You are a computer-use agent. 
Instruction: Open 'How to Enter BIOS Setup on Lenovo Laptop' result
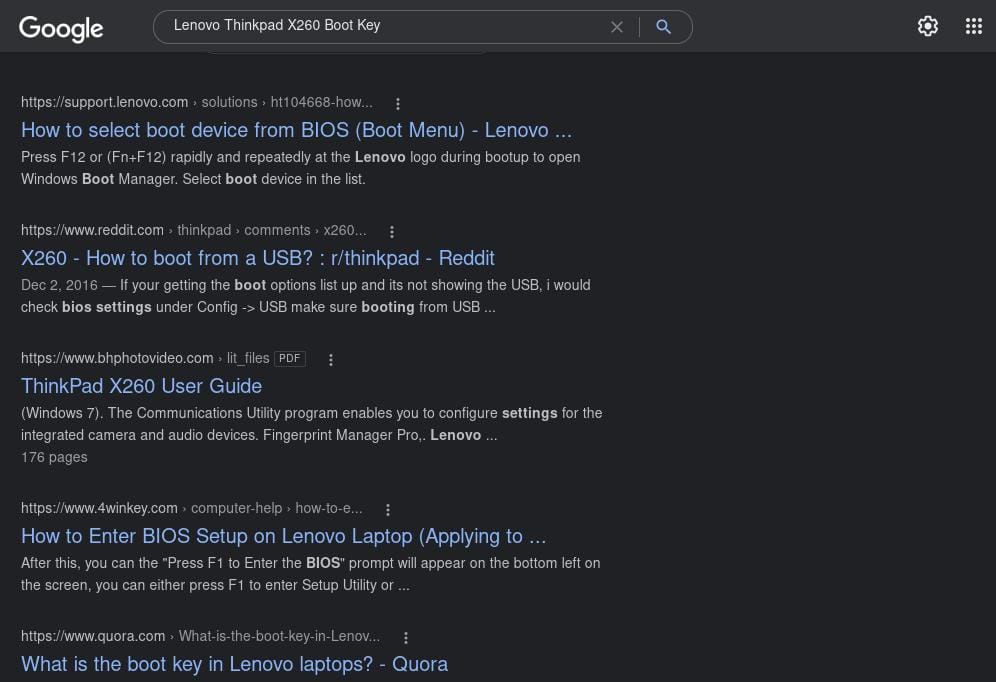(x=283, y=537)
